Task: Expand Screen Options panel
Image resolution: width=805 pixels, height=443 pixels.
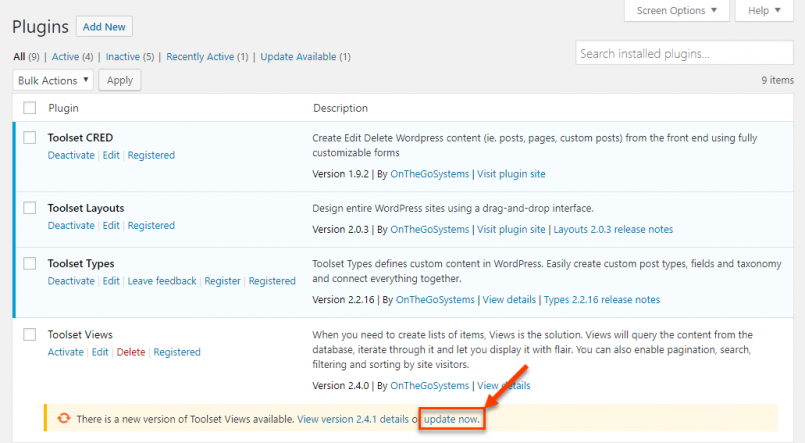Action: [677, 10]
